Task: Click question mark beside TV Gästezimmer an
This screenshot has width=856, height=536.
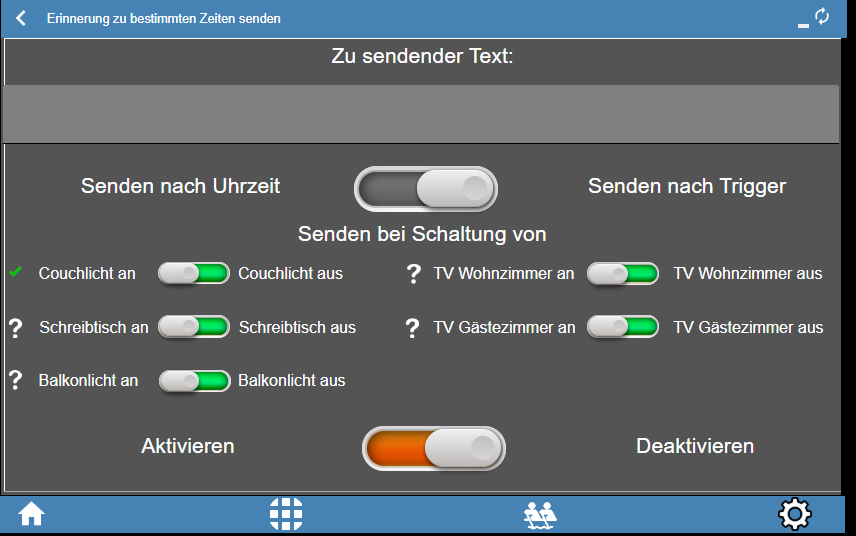Action: [413, 328]
